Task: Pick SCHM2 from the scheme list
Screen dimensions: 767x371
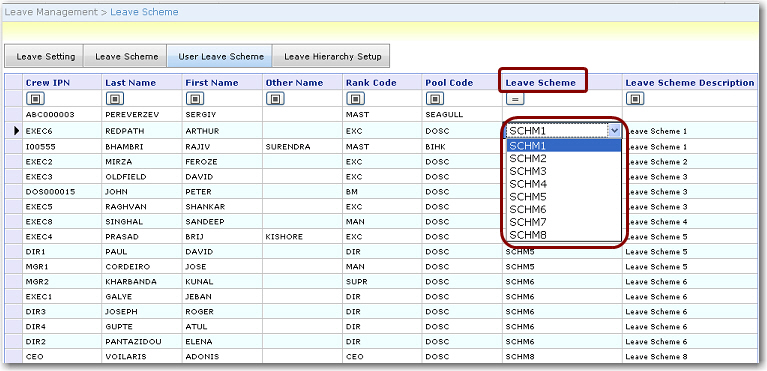Action: (564, 159)
